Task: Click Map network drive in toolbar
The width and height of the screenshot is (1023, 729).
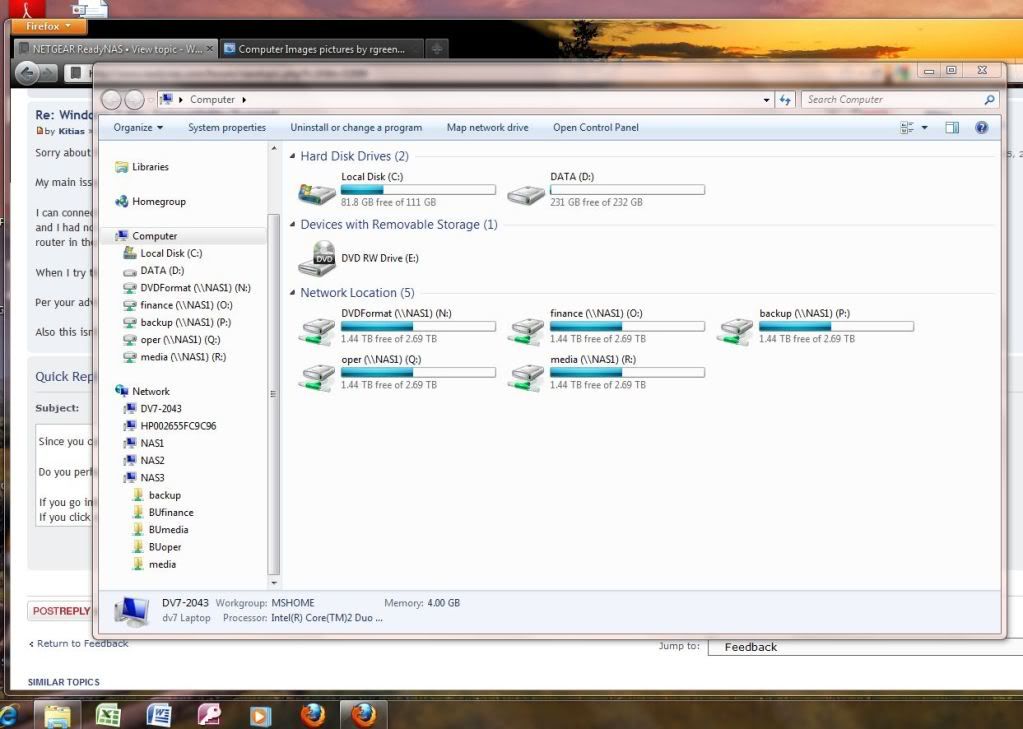Action: tap(487, 128)
